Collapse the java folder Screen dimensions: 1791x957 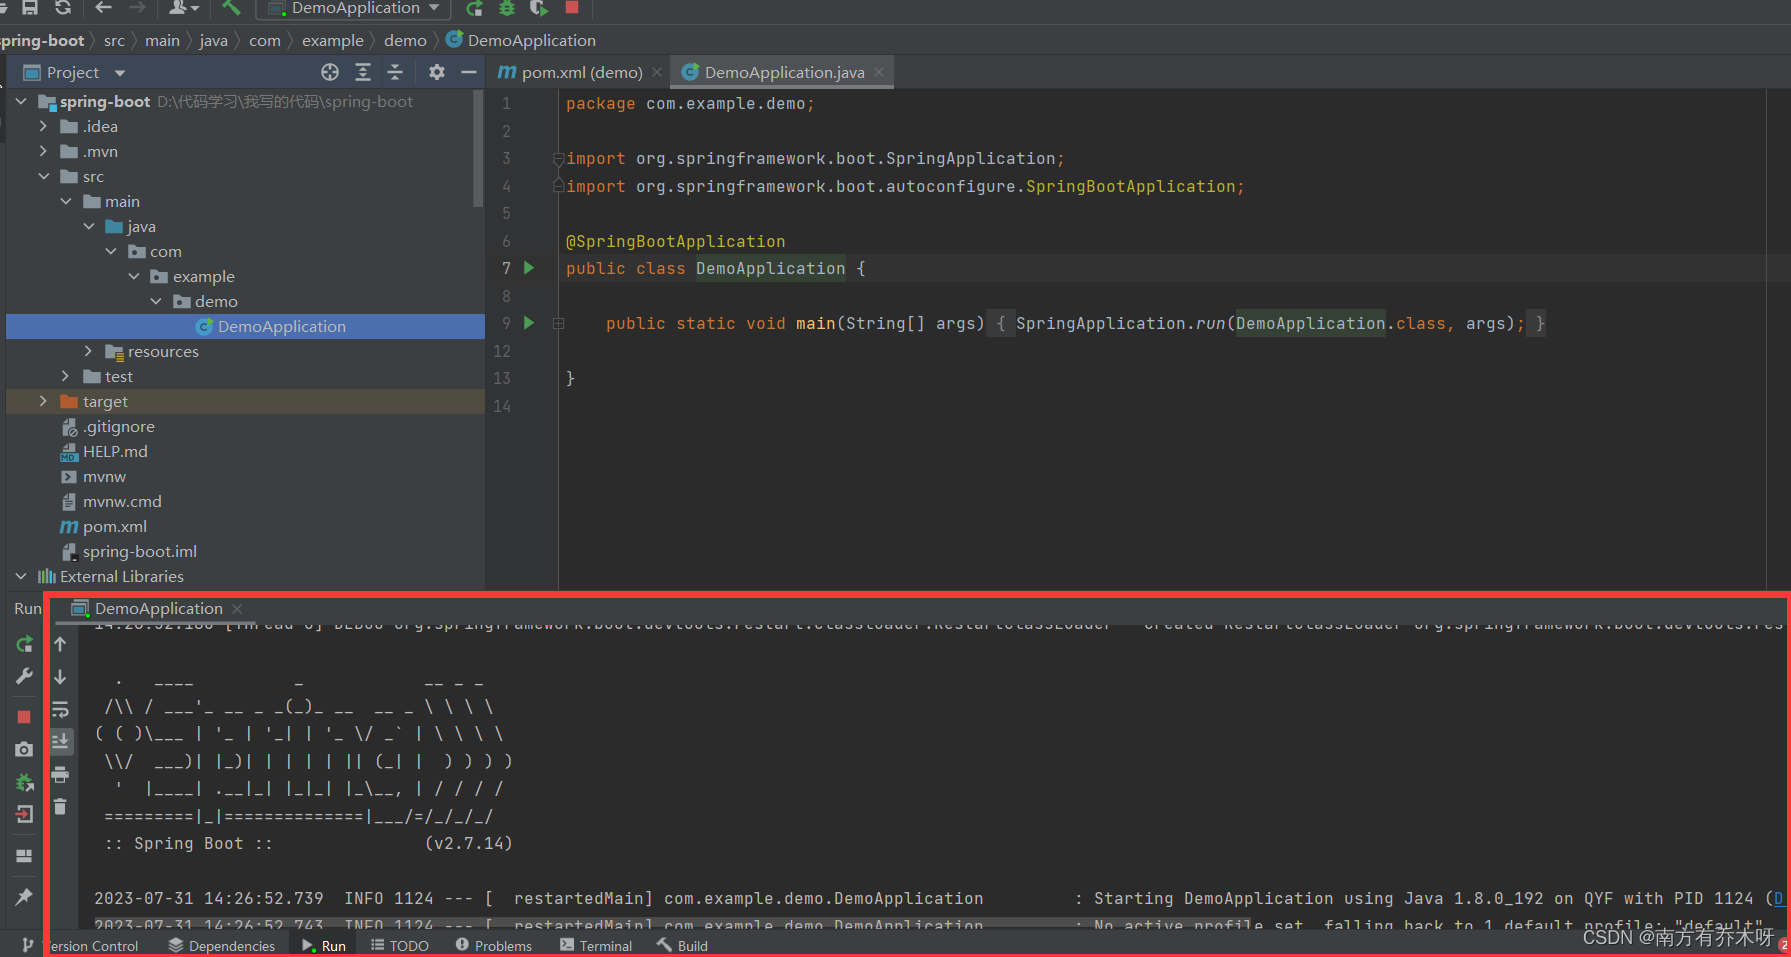click(89, 226)
